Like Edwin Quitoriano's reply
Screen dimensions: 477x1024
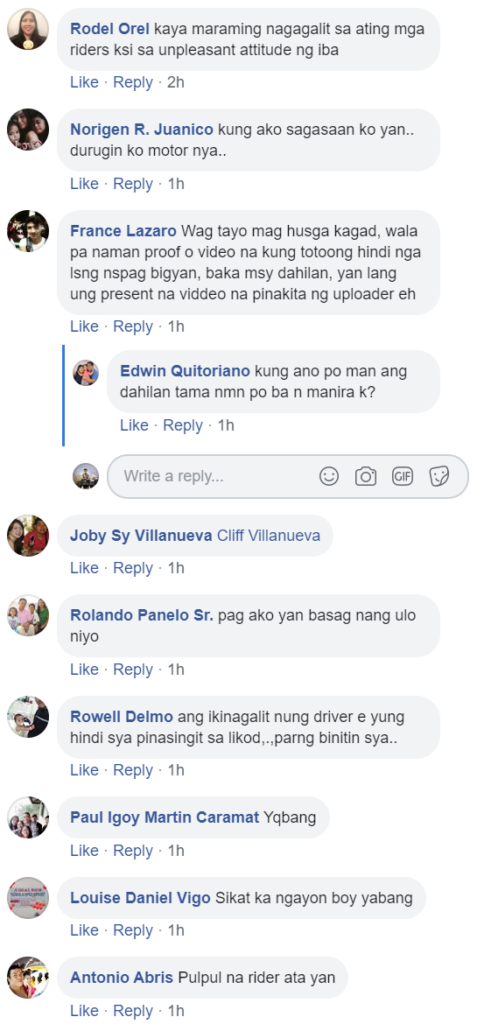(134, 425)
